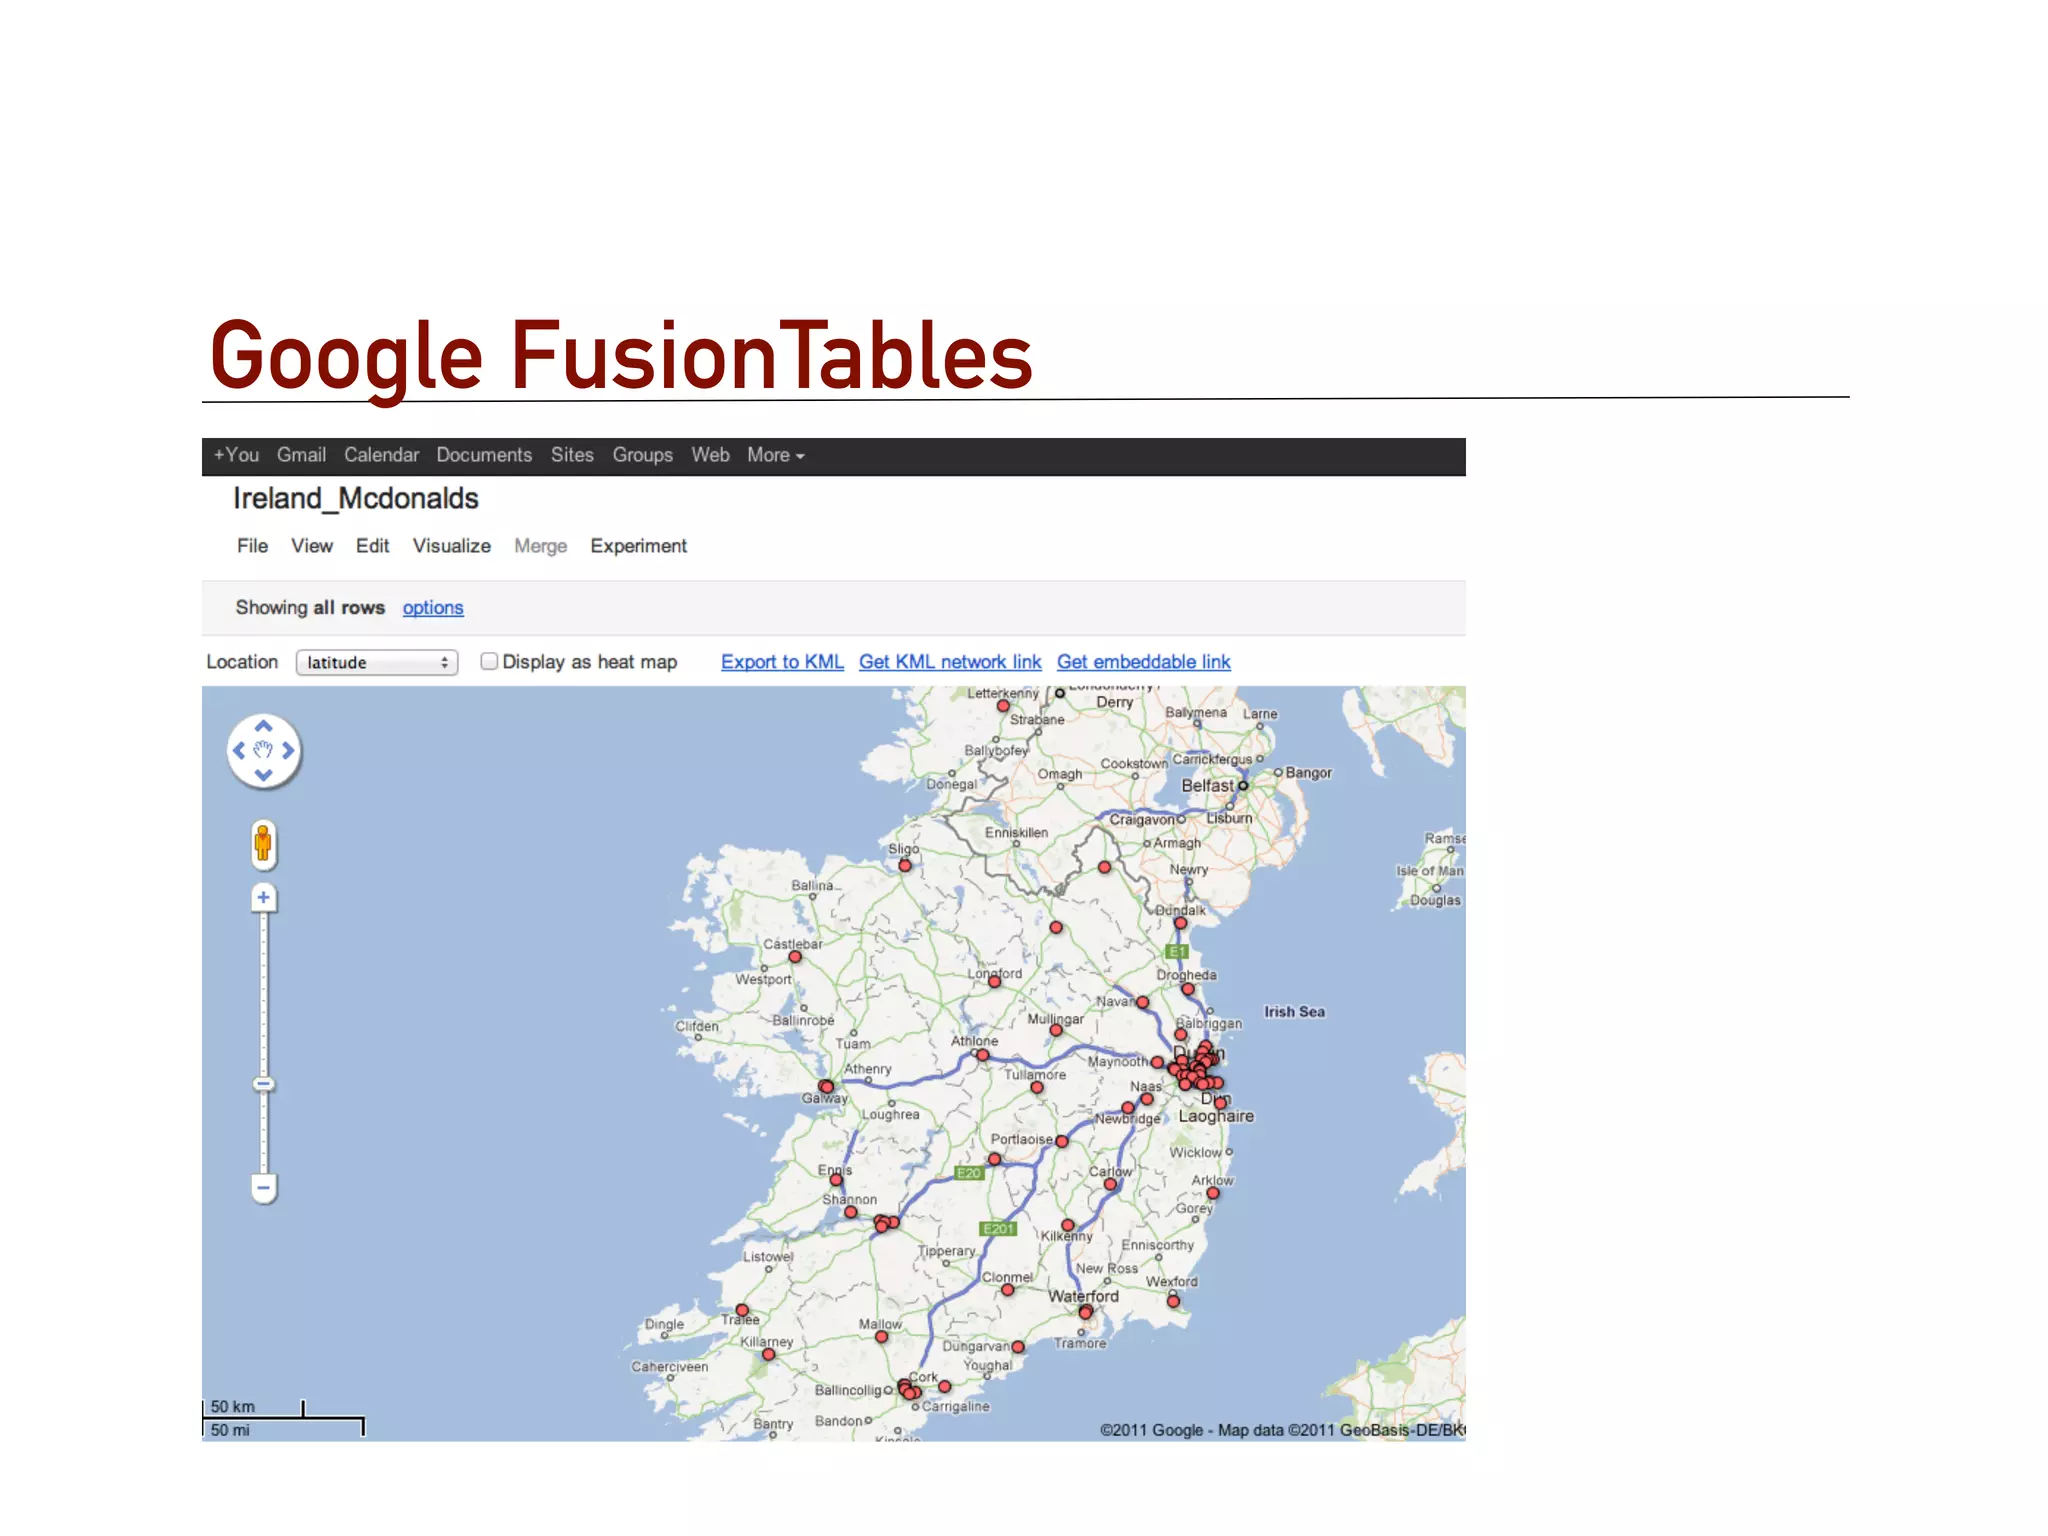The height and width of the screenshot is (1536, 2048).
Task: Open the Visualize menu
Action: tap(452, 546)
